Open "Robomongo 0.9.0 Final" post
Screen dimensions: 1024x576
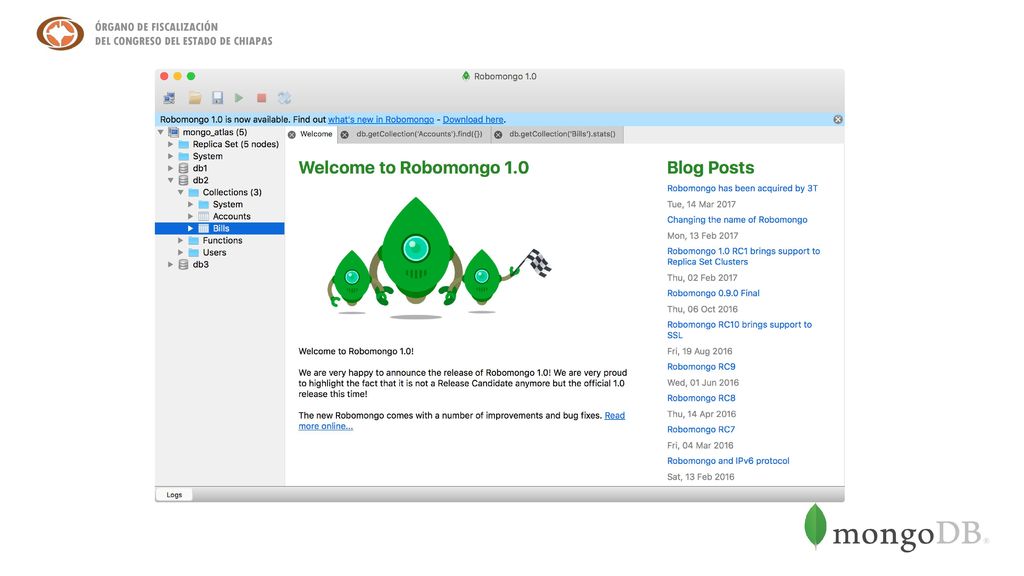[713, 293]
